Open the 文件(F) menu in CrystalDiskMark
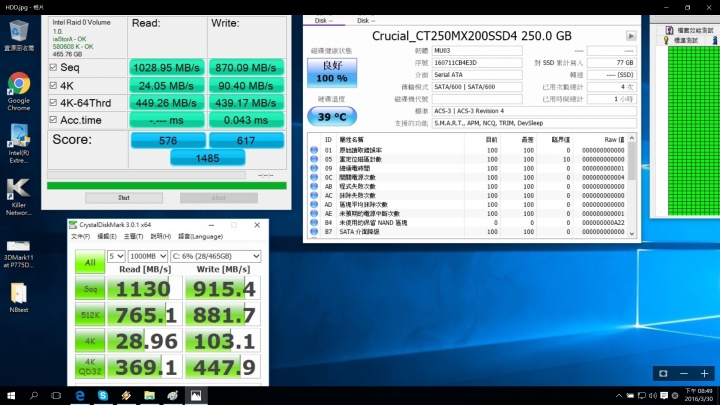The width and height of the screenshot is (720, 405). 80,236
